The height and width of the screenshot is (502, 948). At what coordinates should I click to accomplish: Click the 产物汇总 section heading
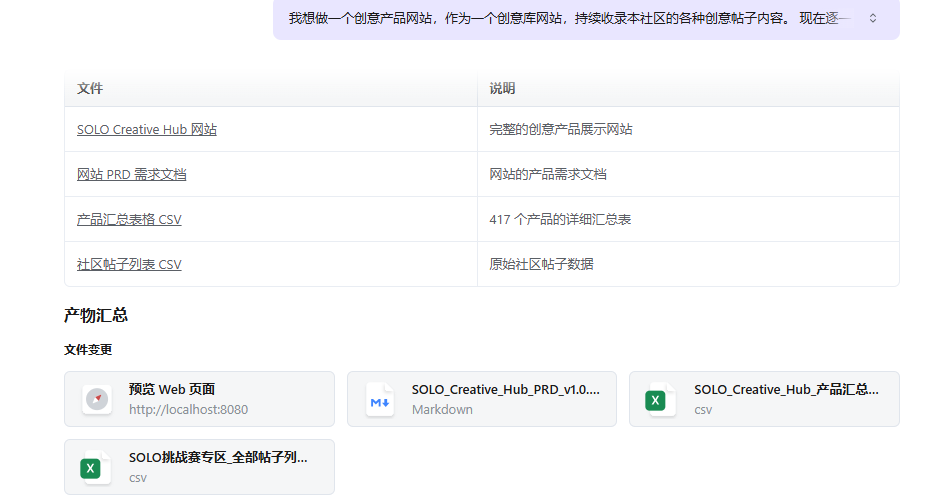click(96, 316)
